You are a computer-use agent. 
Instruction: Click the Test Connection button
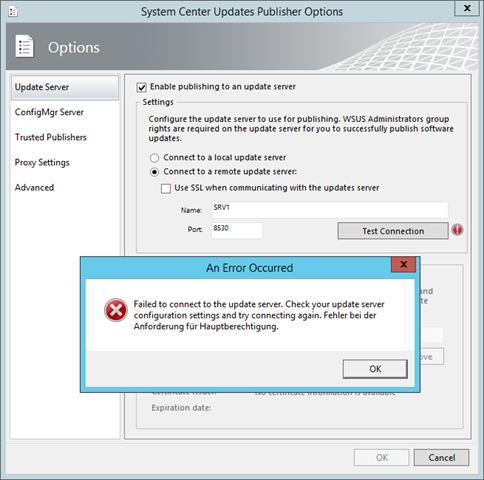(x=393, y=231)
